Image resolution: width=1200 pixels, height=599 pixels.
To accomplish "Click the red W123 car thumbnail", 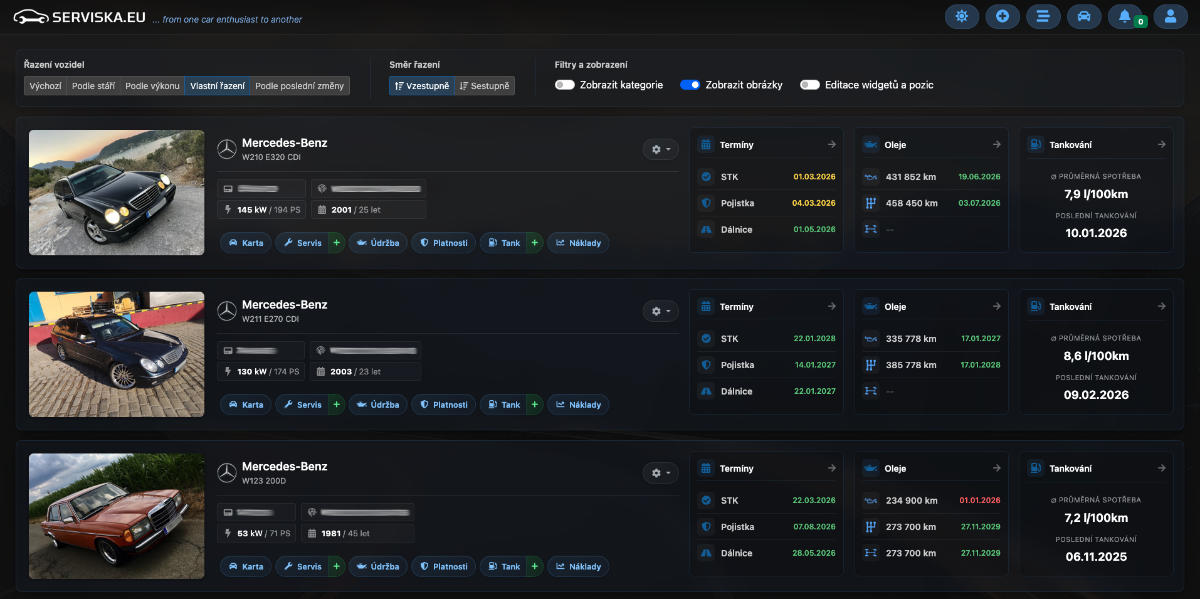I will [116, 516].
